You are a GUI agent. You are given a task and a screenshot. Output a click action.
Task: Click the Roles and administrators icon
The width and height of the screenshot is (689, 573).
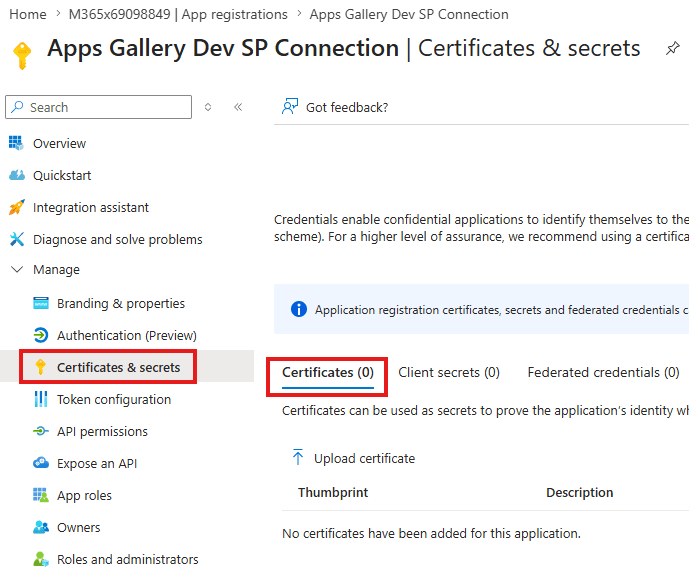pos(41,559)
